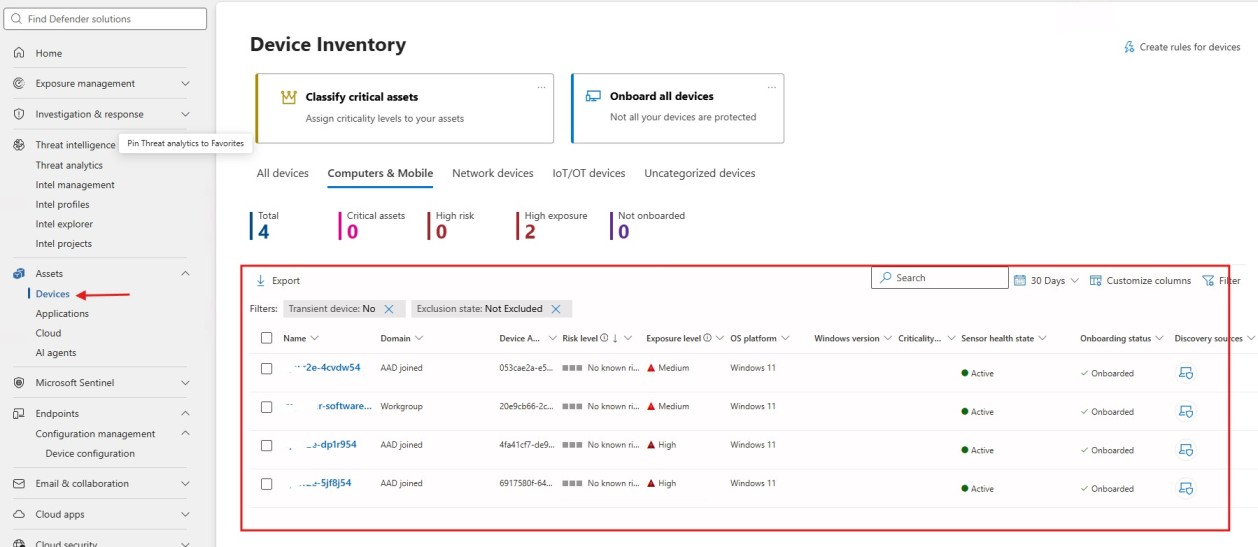The height and width of the screenshot is (547, 1258).
Task: Collapse the Endpoints section chevron
Action: tap(185, 413)
